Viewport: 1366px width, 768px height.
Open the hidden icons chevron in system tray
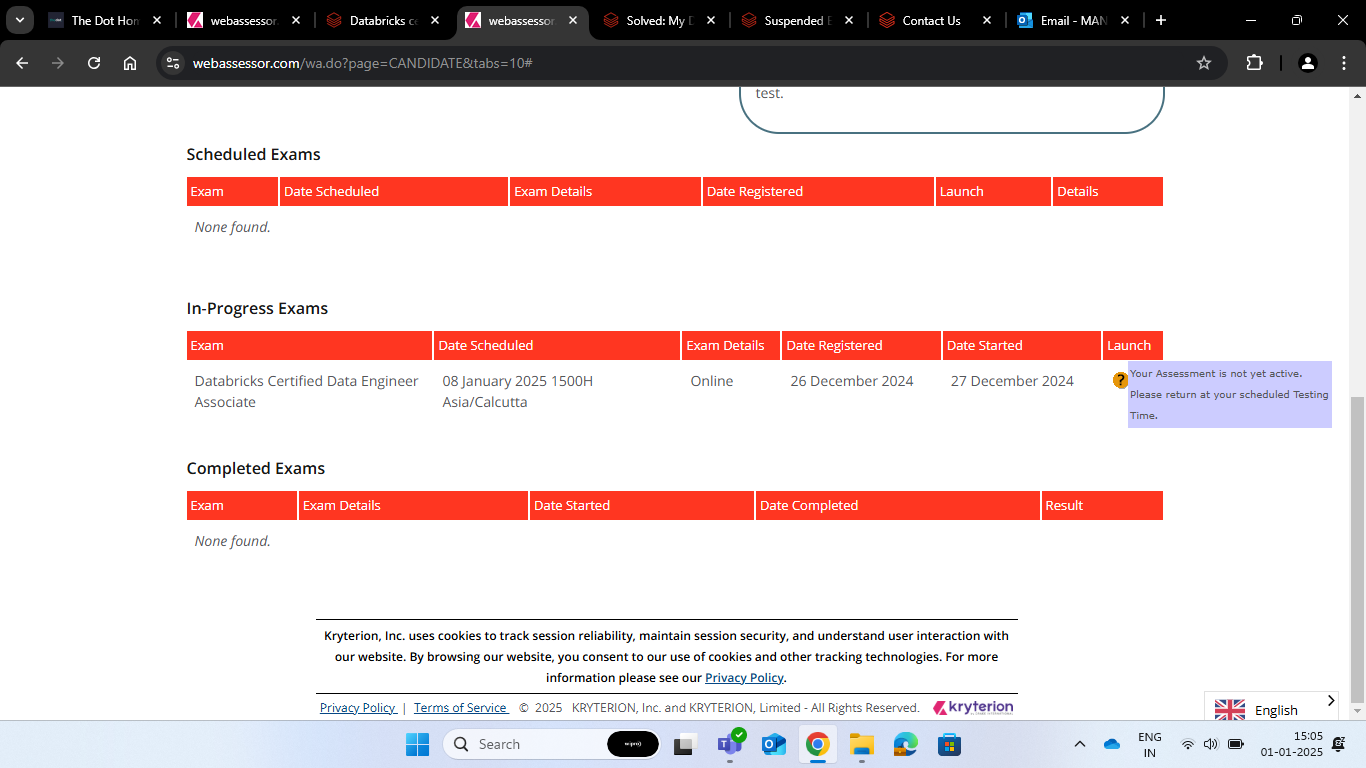1079,744
